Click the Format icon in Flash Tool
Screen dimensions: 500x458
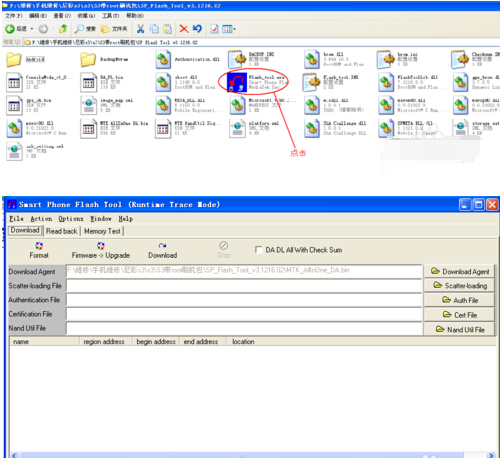pos(39,246)
